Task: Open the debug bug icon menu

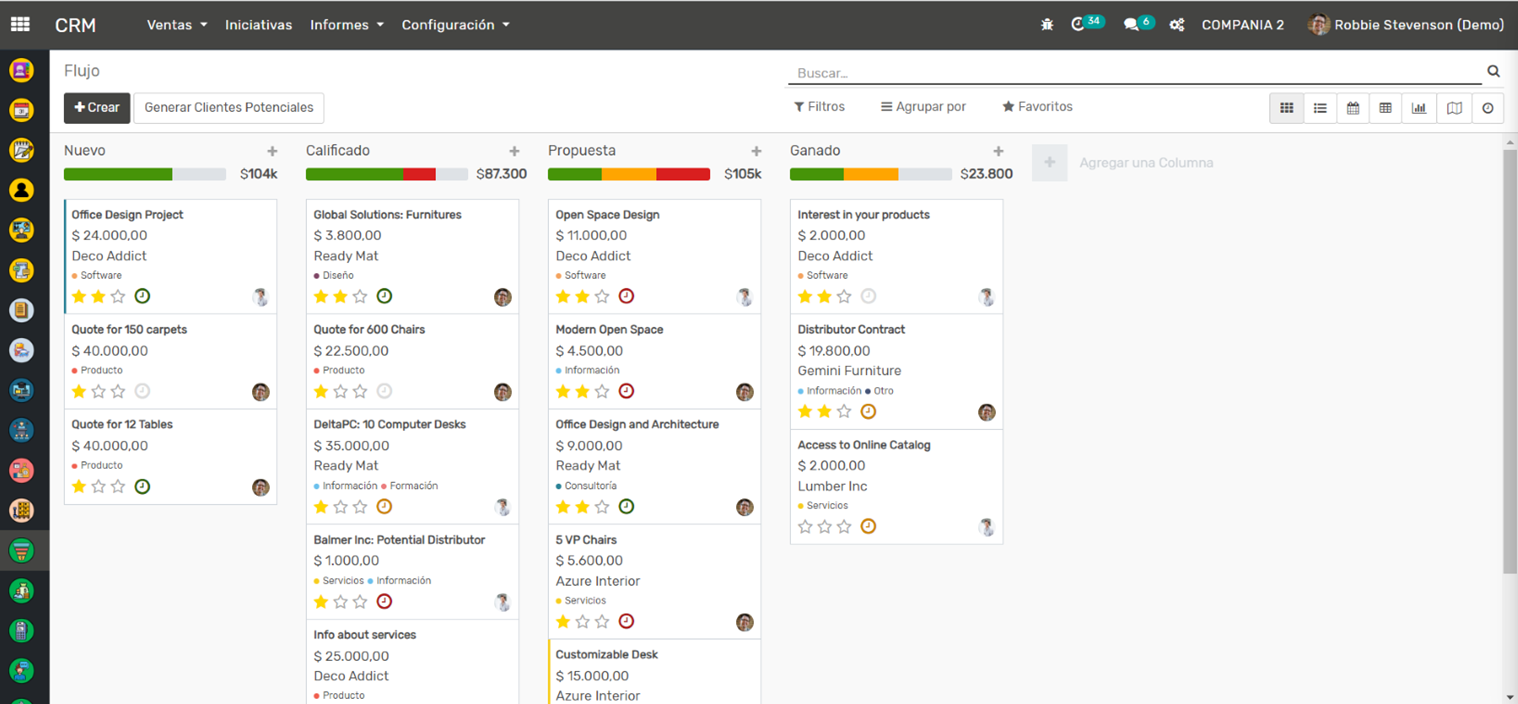Action: 1047,25
